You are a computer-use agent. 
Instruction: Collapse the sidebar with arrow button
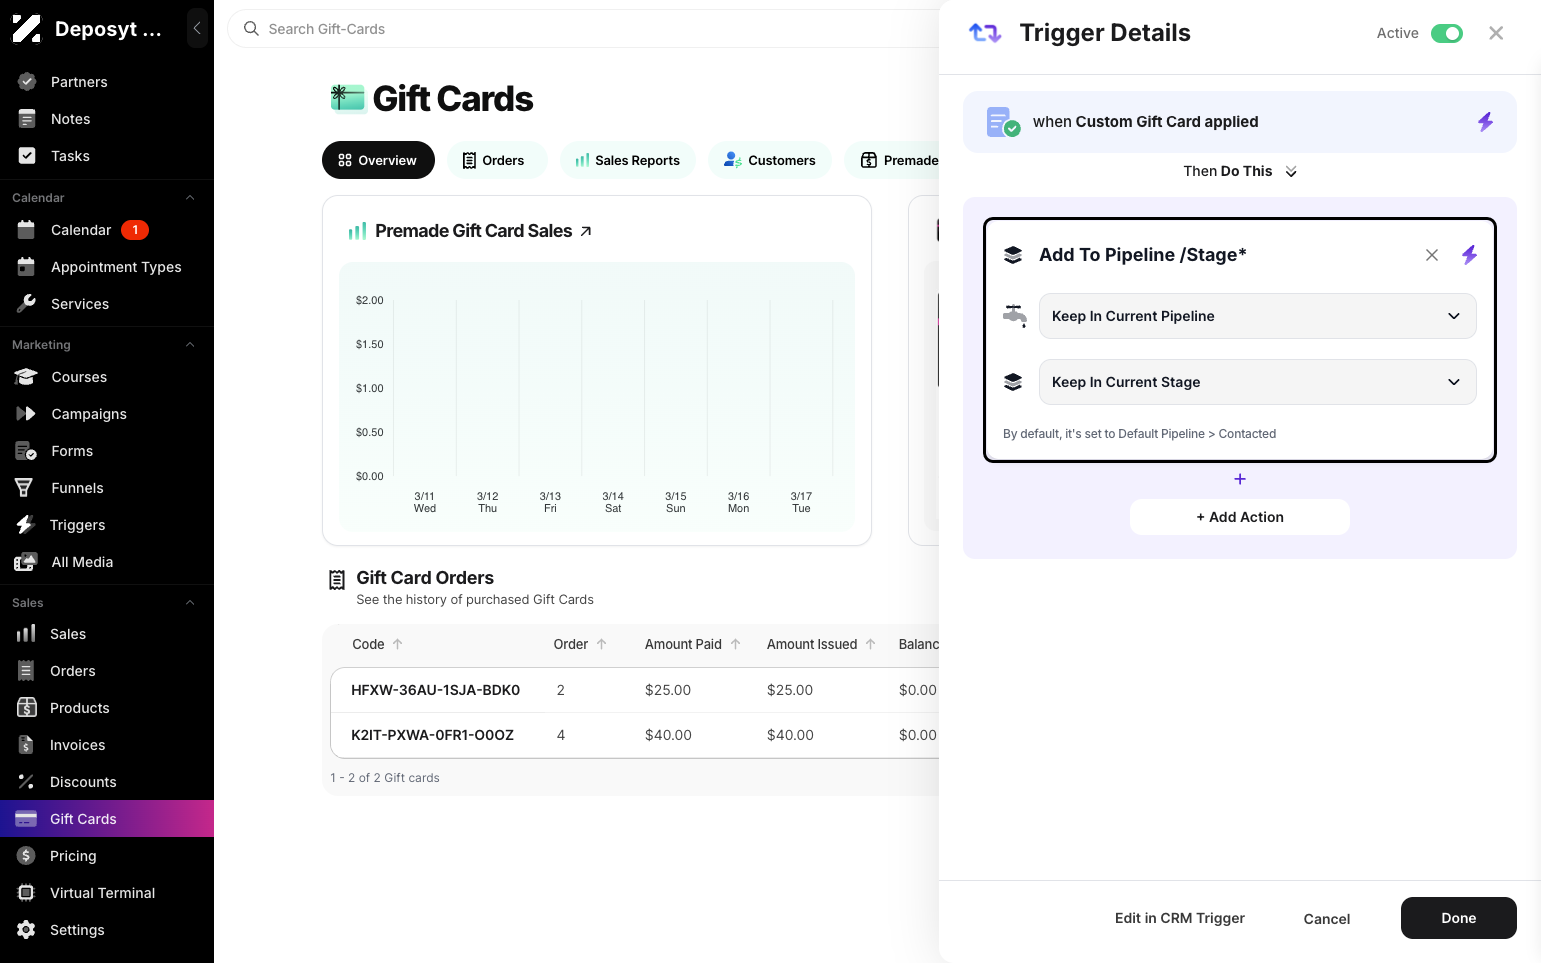(197, 28)
